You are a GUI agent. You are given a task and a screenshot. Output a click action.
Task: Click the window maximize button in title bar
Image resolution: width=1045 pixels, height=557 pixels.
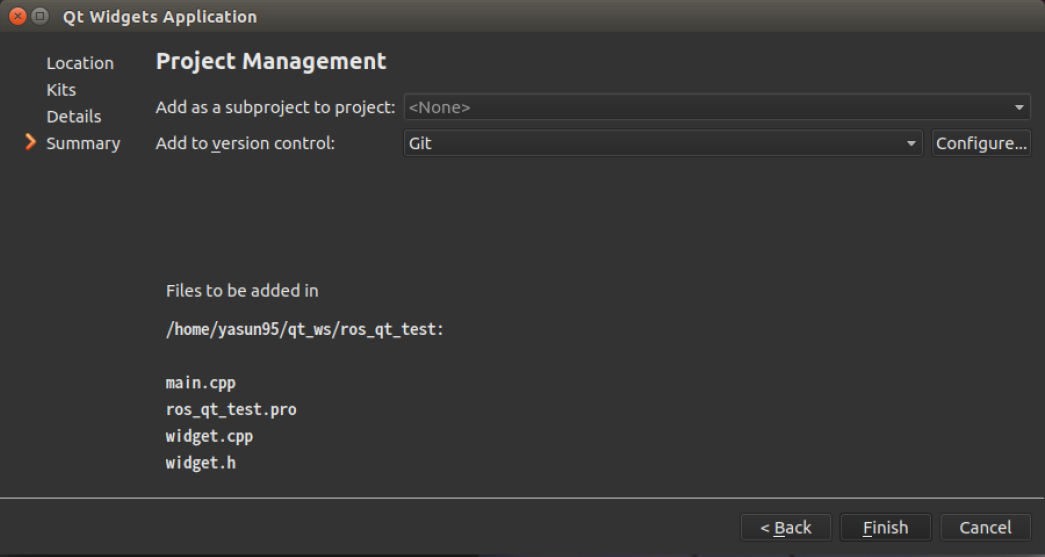40,16
